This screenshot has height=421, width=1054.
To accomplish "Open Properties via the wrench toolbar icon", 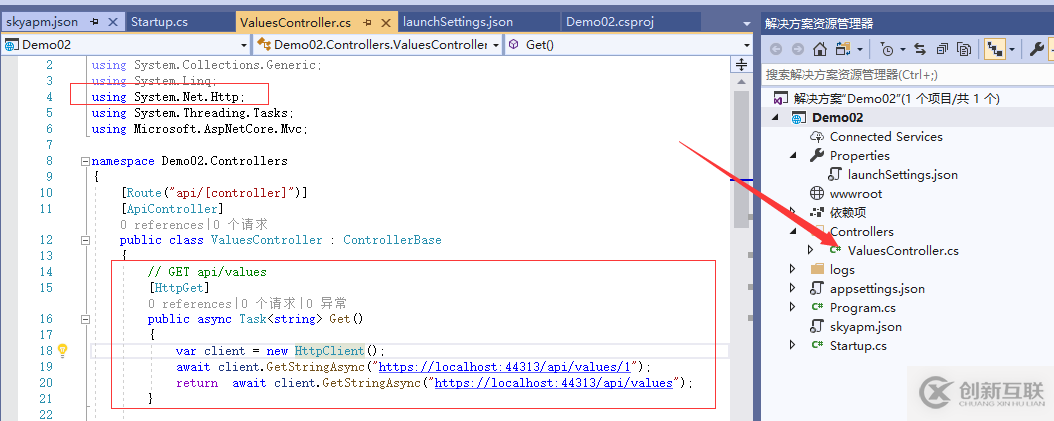I will click(1036, 49).
